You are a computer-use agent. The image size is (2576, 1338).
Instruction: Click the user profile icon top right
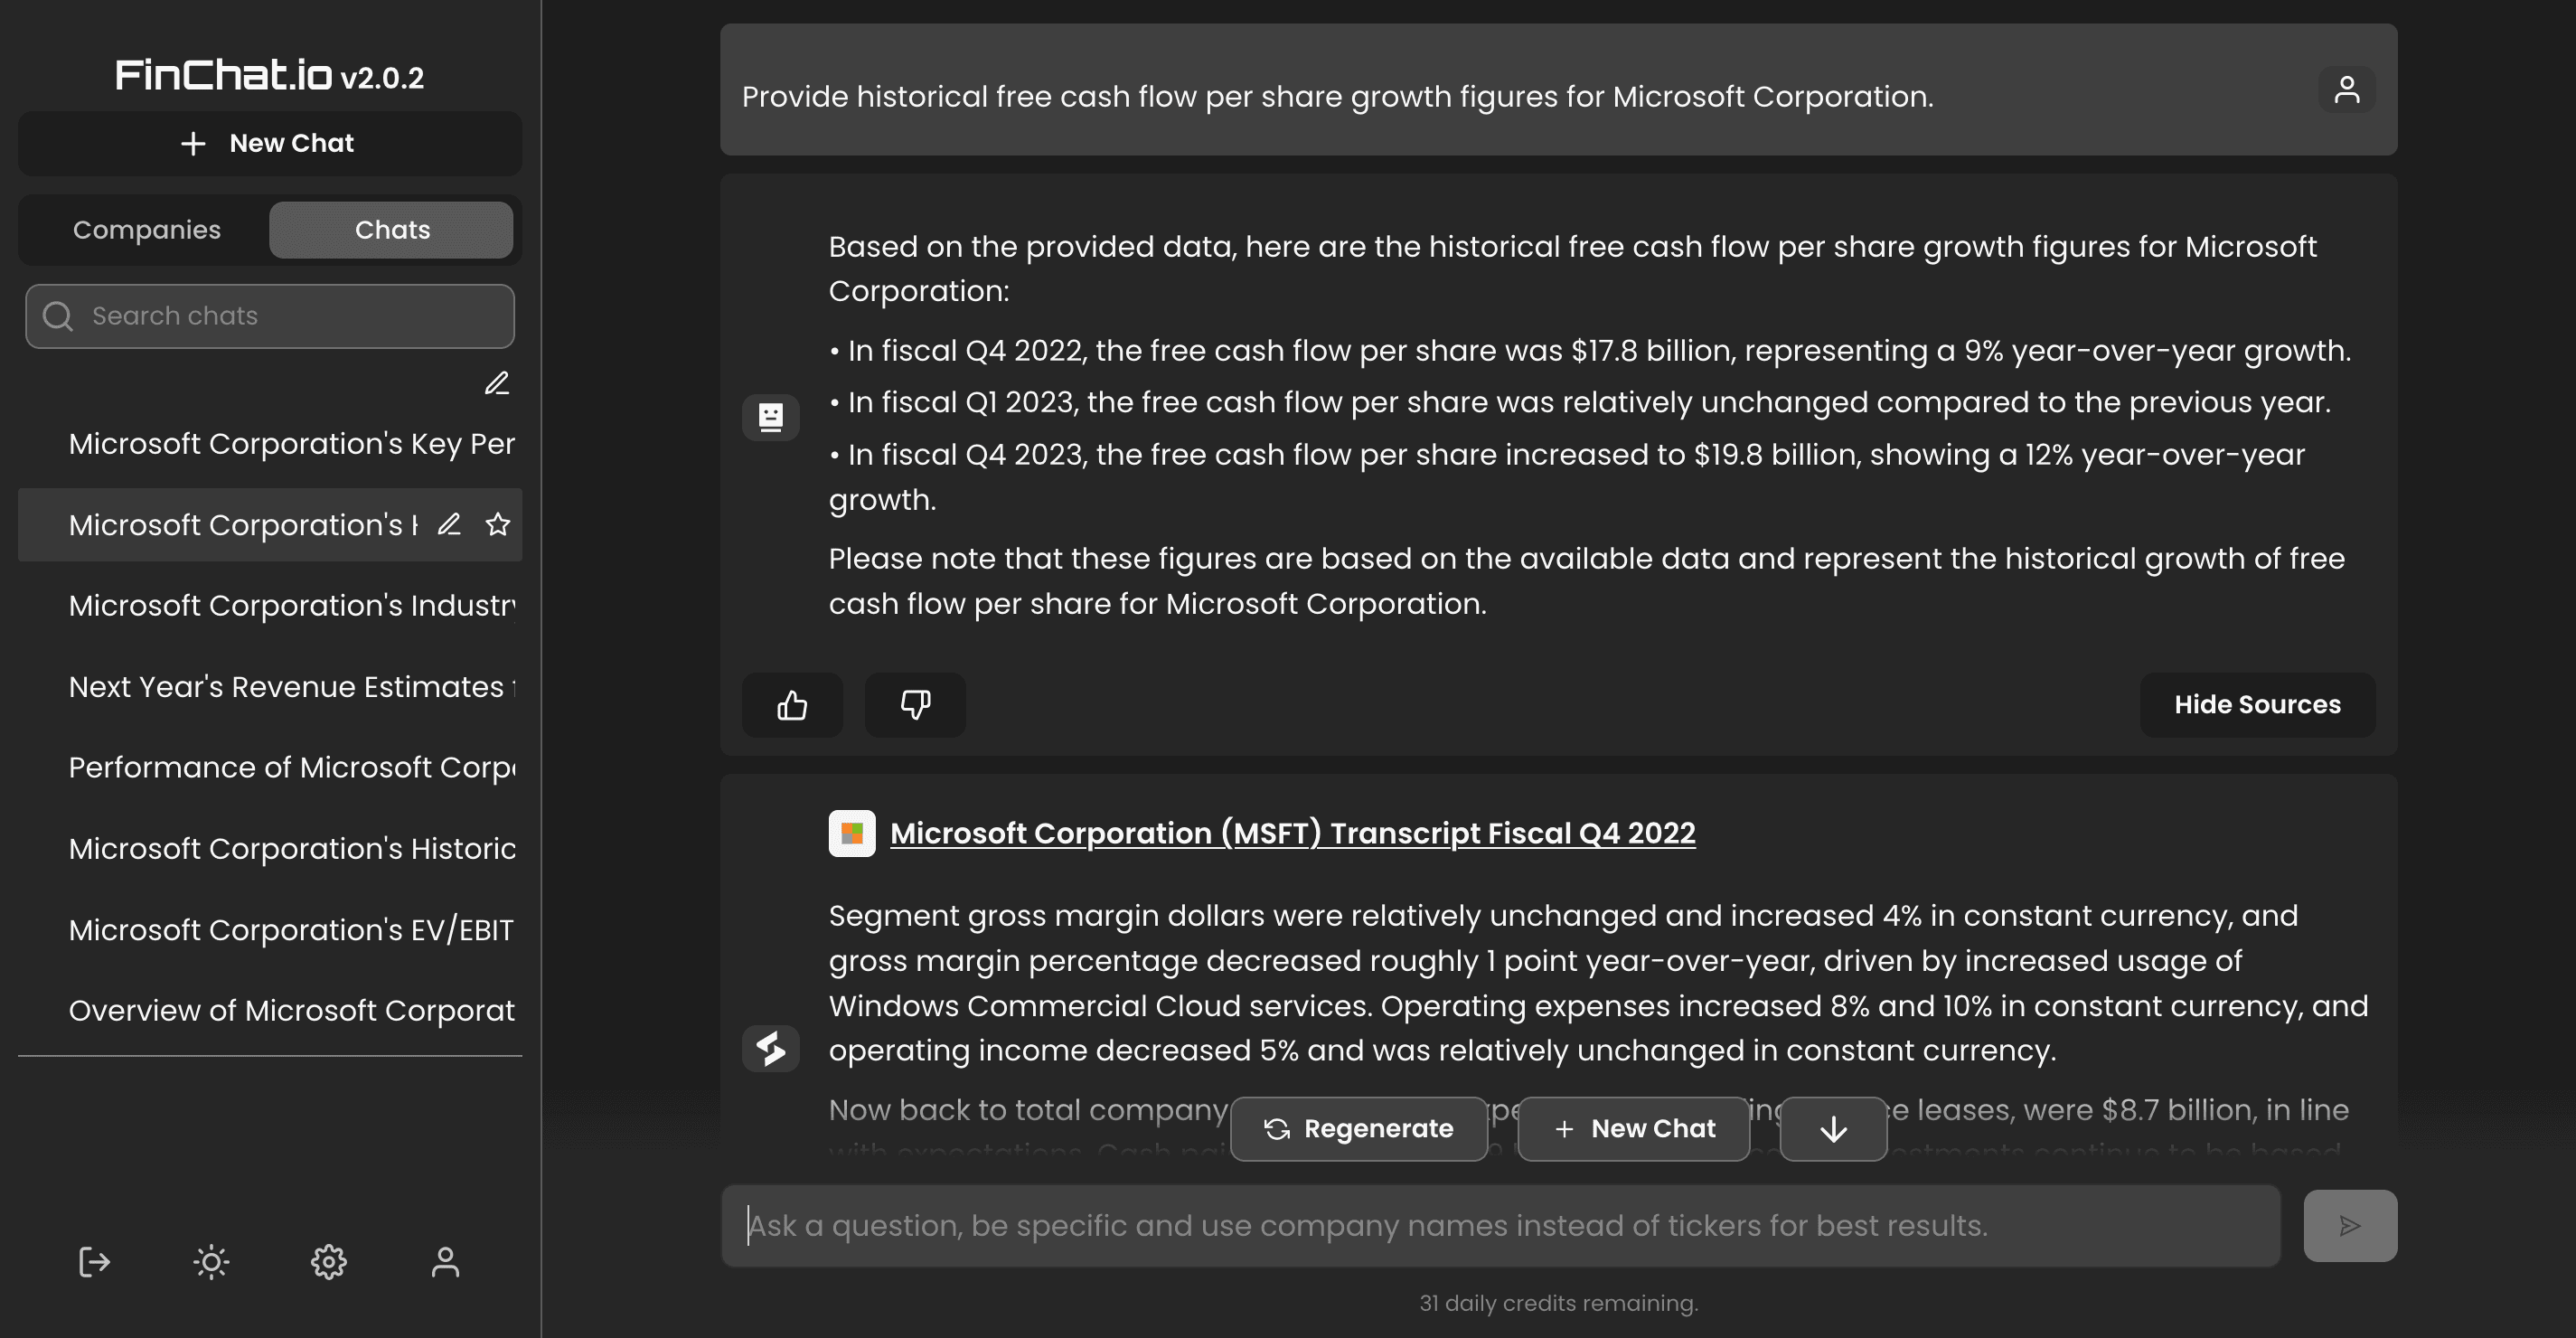pyautogui.click(x=2346, y=89)
